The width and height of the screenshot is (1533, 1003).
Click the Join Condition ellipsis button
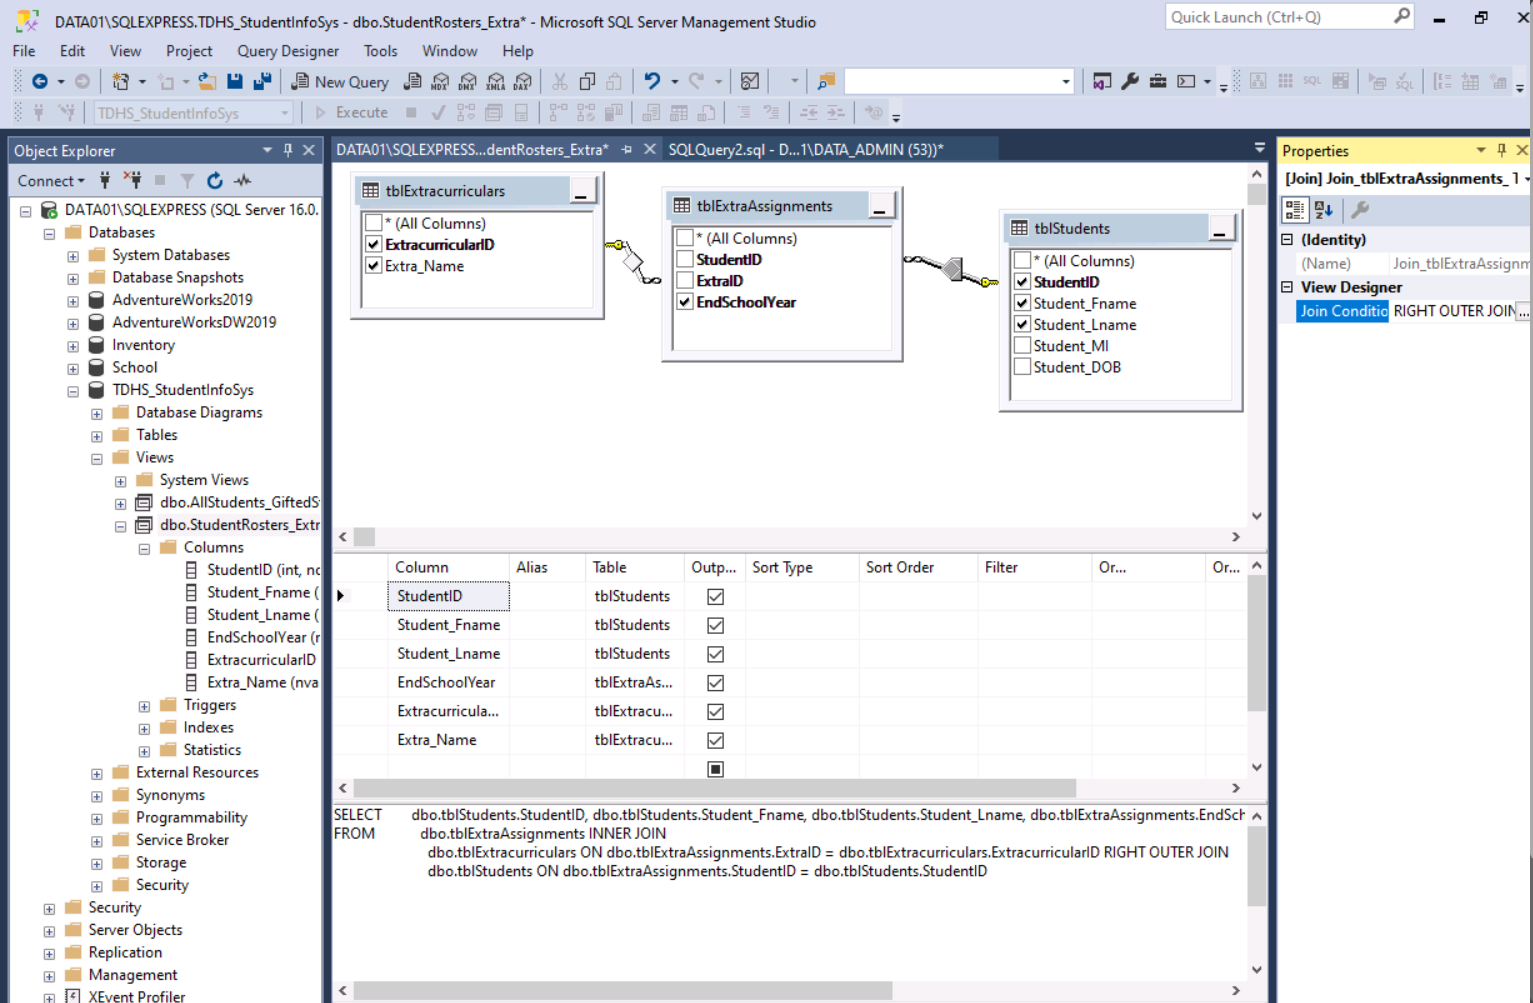[1523, 311]
